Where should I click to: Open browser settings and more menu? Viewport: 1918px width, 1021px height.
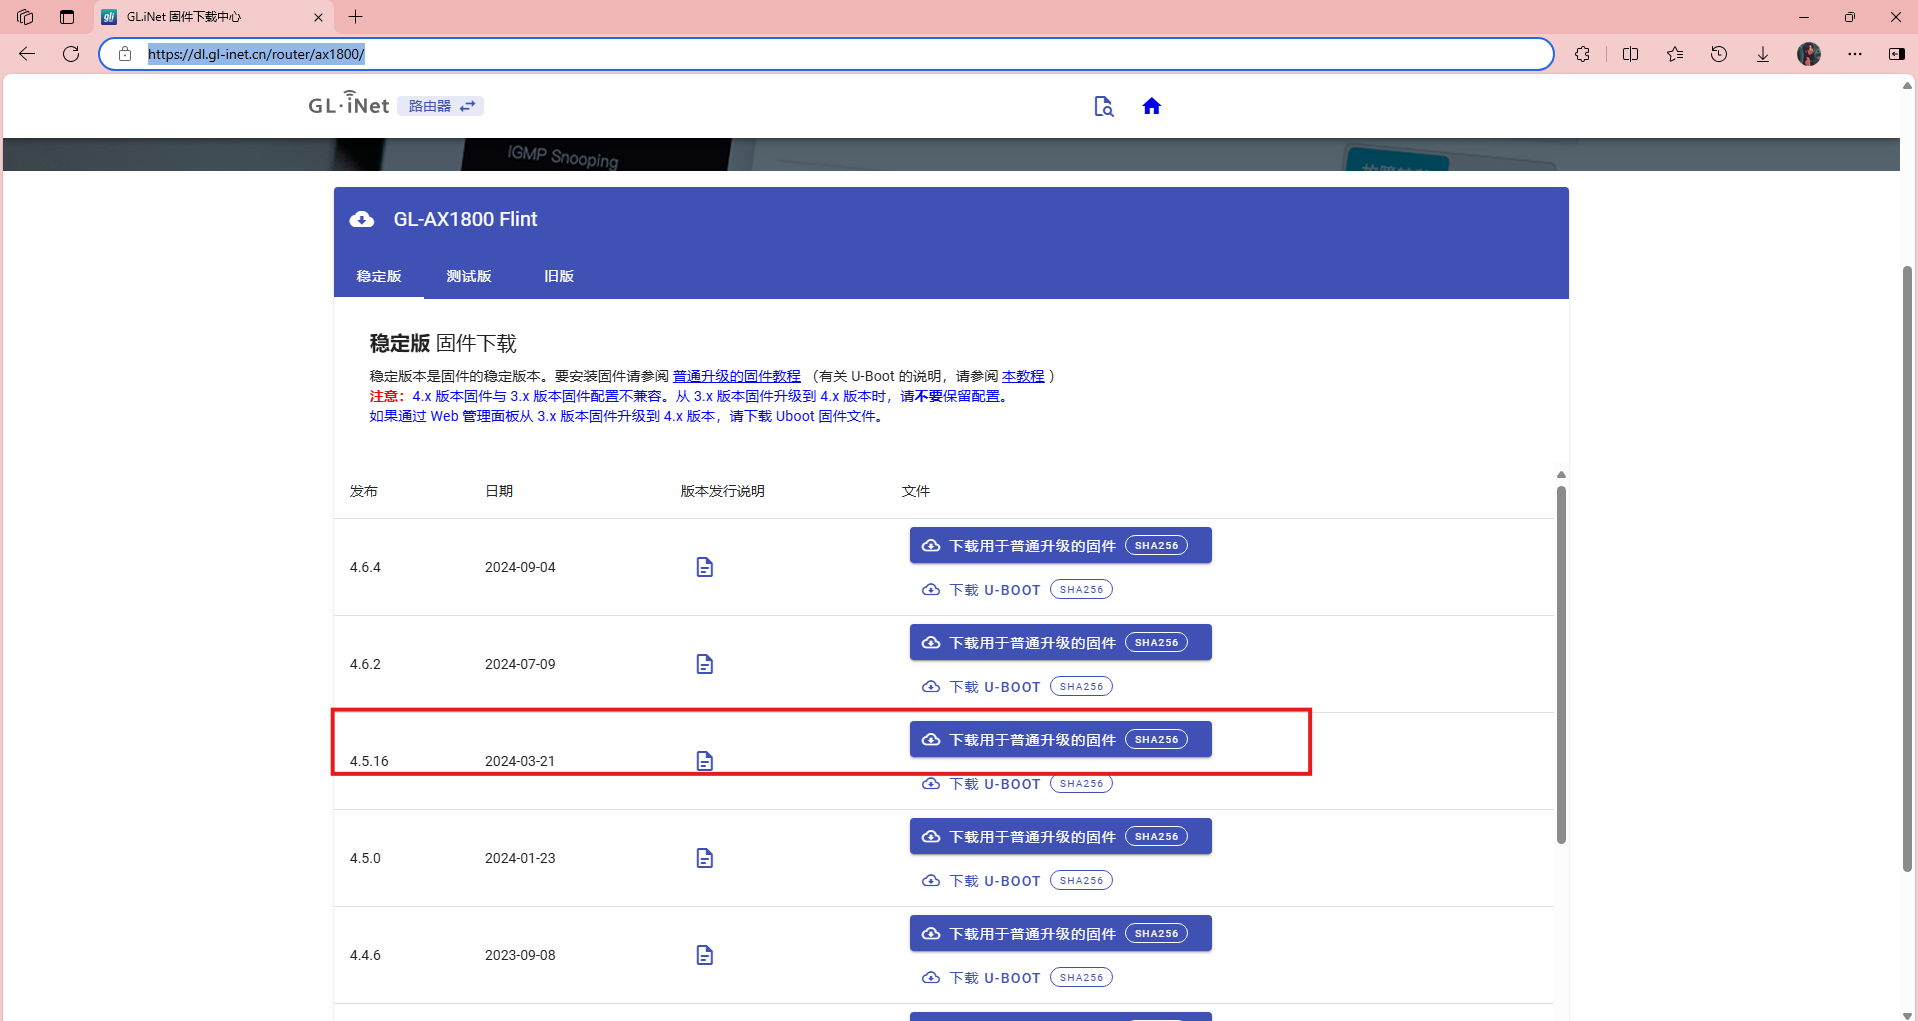click(1854, 54)
